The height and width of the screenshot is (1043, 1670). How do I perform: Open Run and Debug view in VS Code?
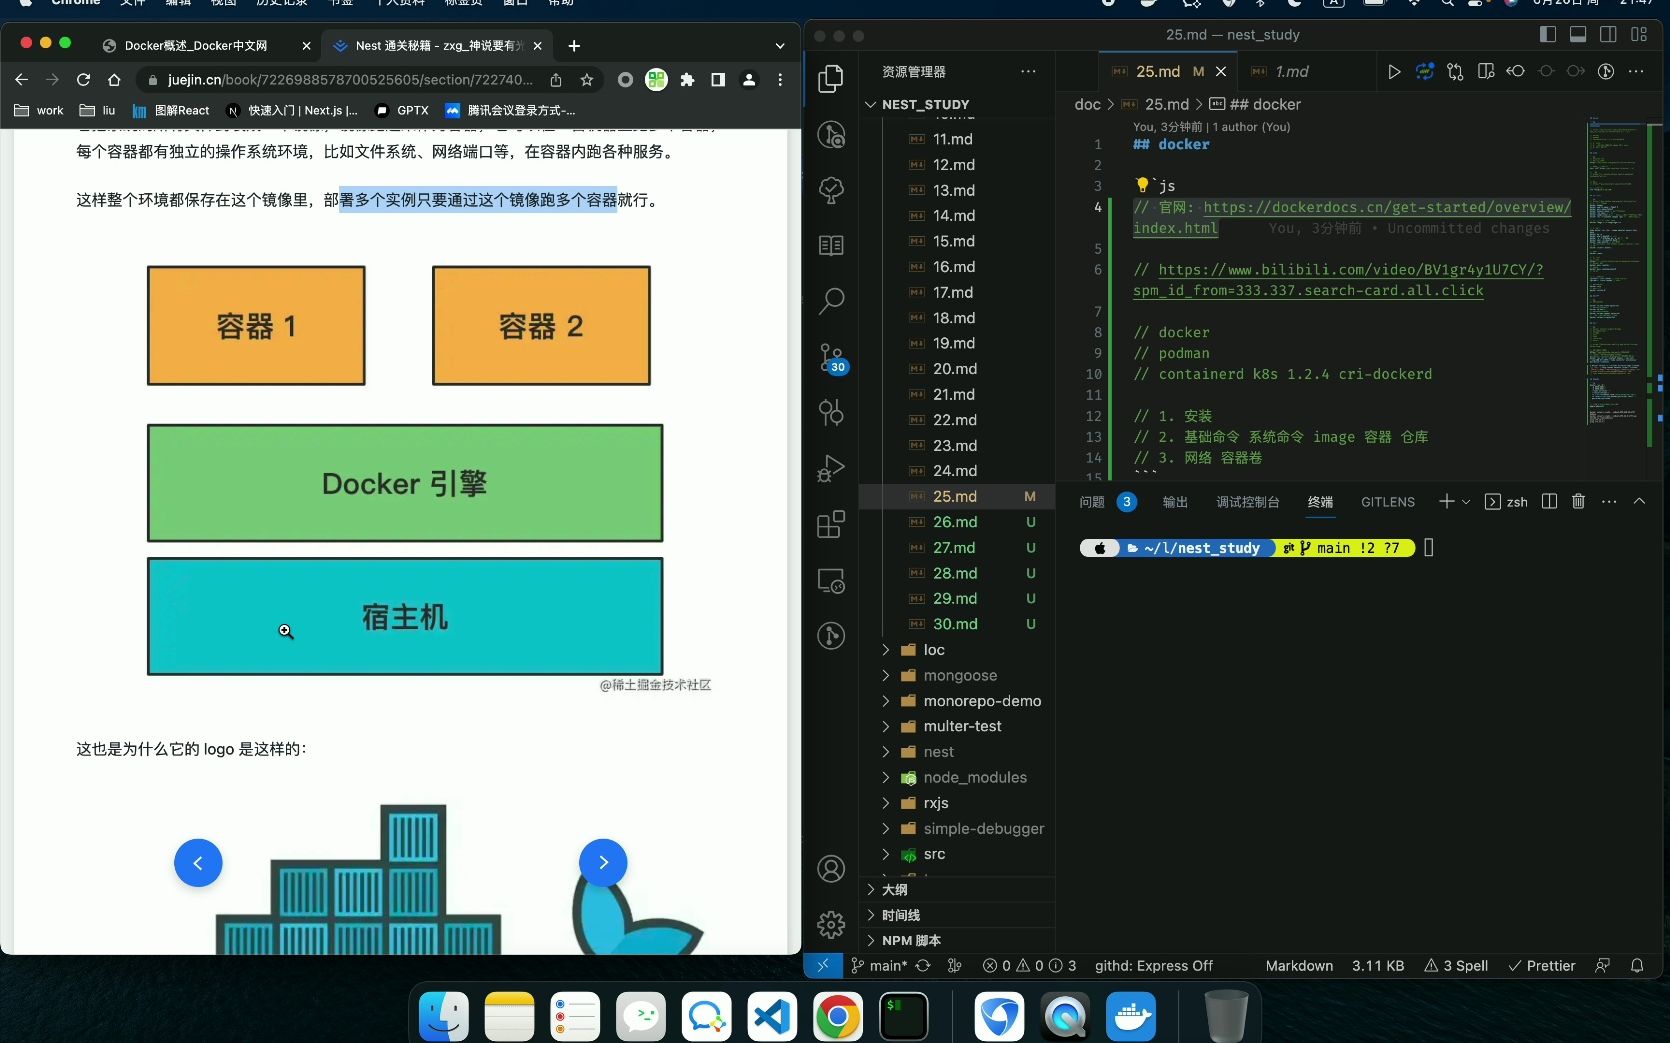(831, 468)
